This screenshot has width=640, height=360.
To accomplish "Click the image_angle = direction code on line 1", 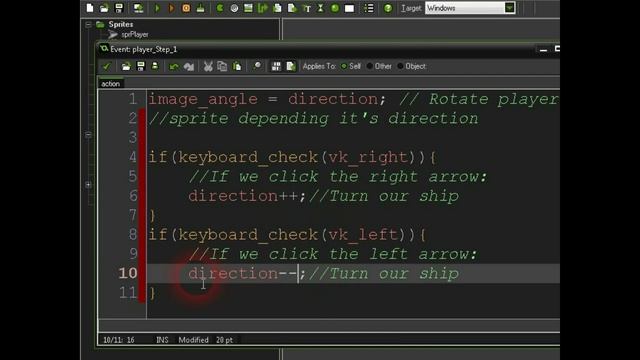I will point(267,99).
